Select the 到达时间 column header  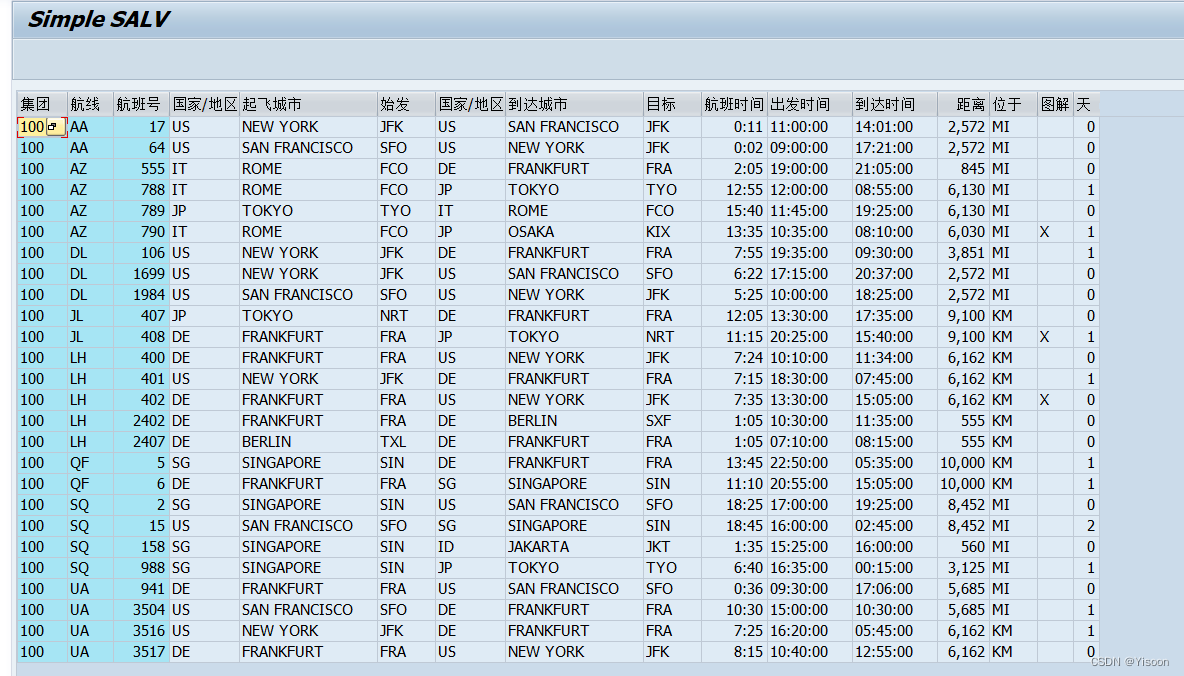click(x=895, y=104)
